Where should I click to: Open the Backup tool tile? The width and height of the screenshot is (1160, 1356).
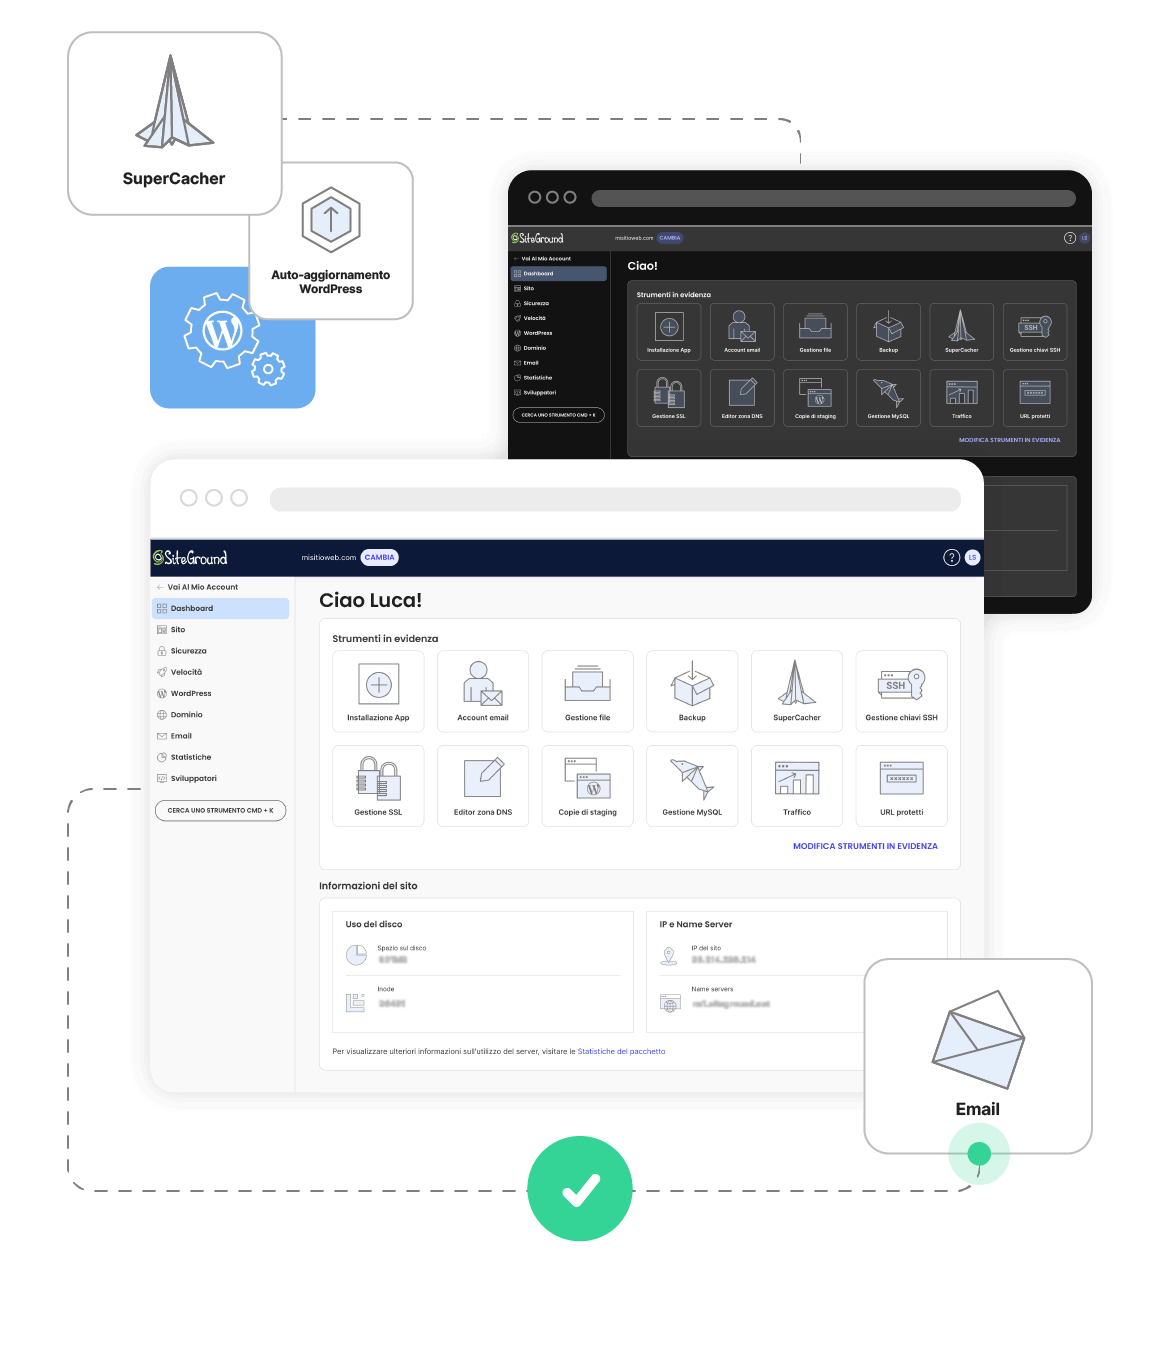[692, 691]
